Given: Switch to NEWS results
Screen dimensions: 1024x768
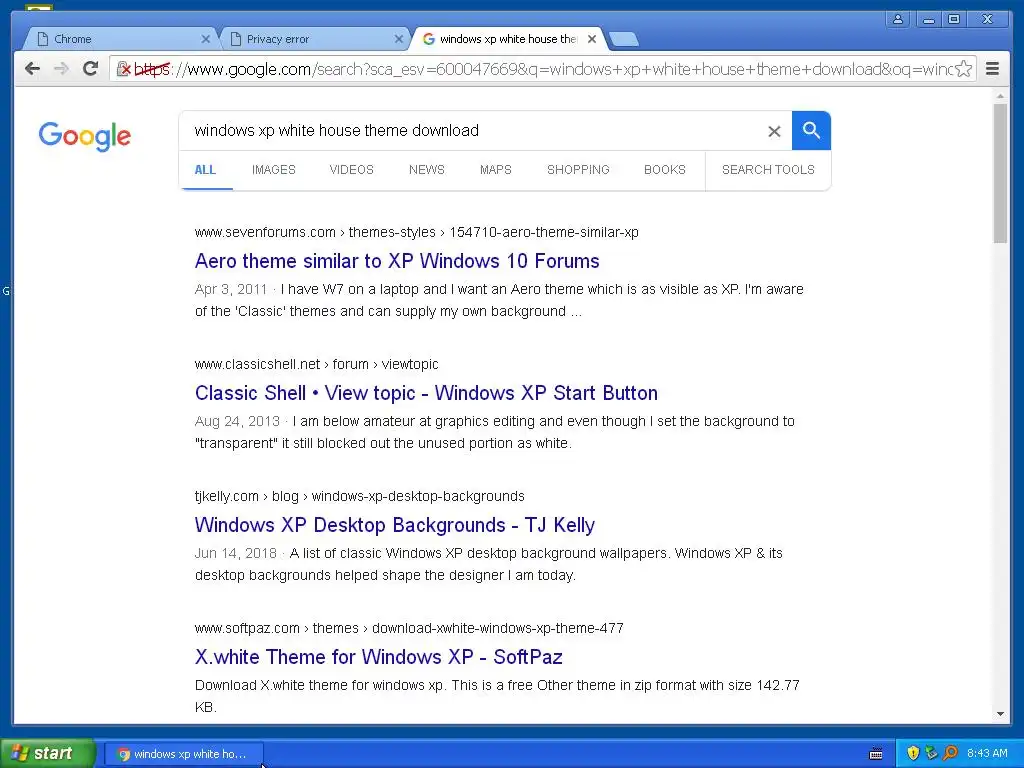Looking at the screenshot, I should click(x=426, y=170).
